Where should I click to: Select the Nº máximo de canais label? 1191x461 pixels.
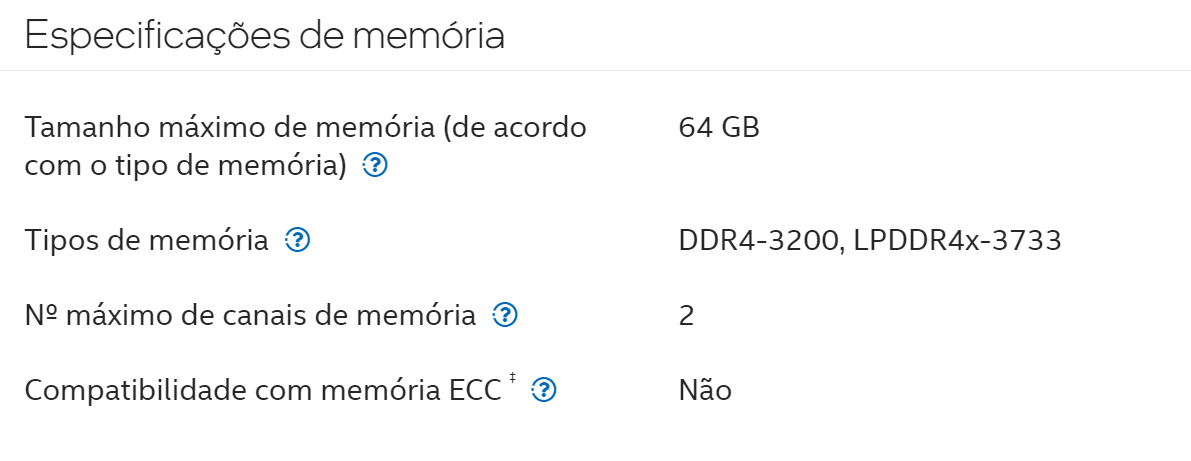tap(250, 314)
